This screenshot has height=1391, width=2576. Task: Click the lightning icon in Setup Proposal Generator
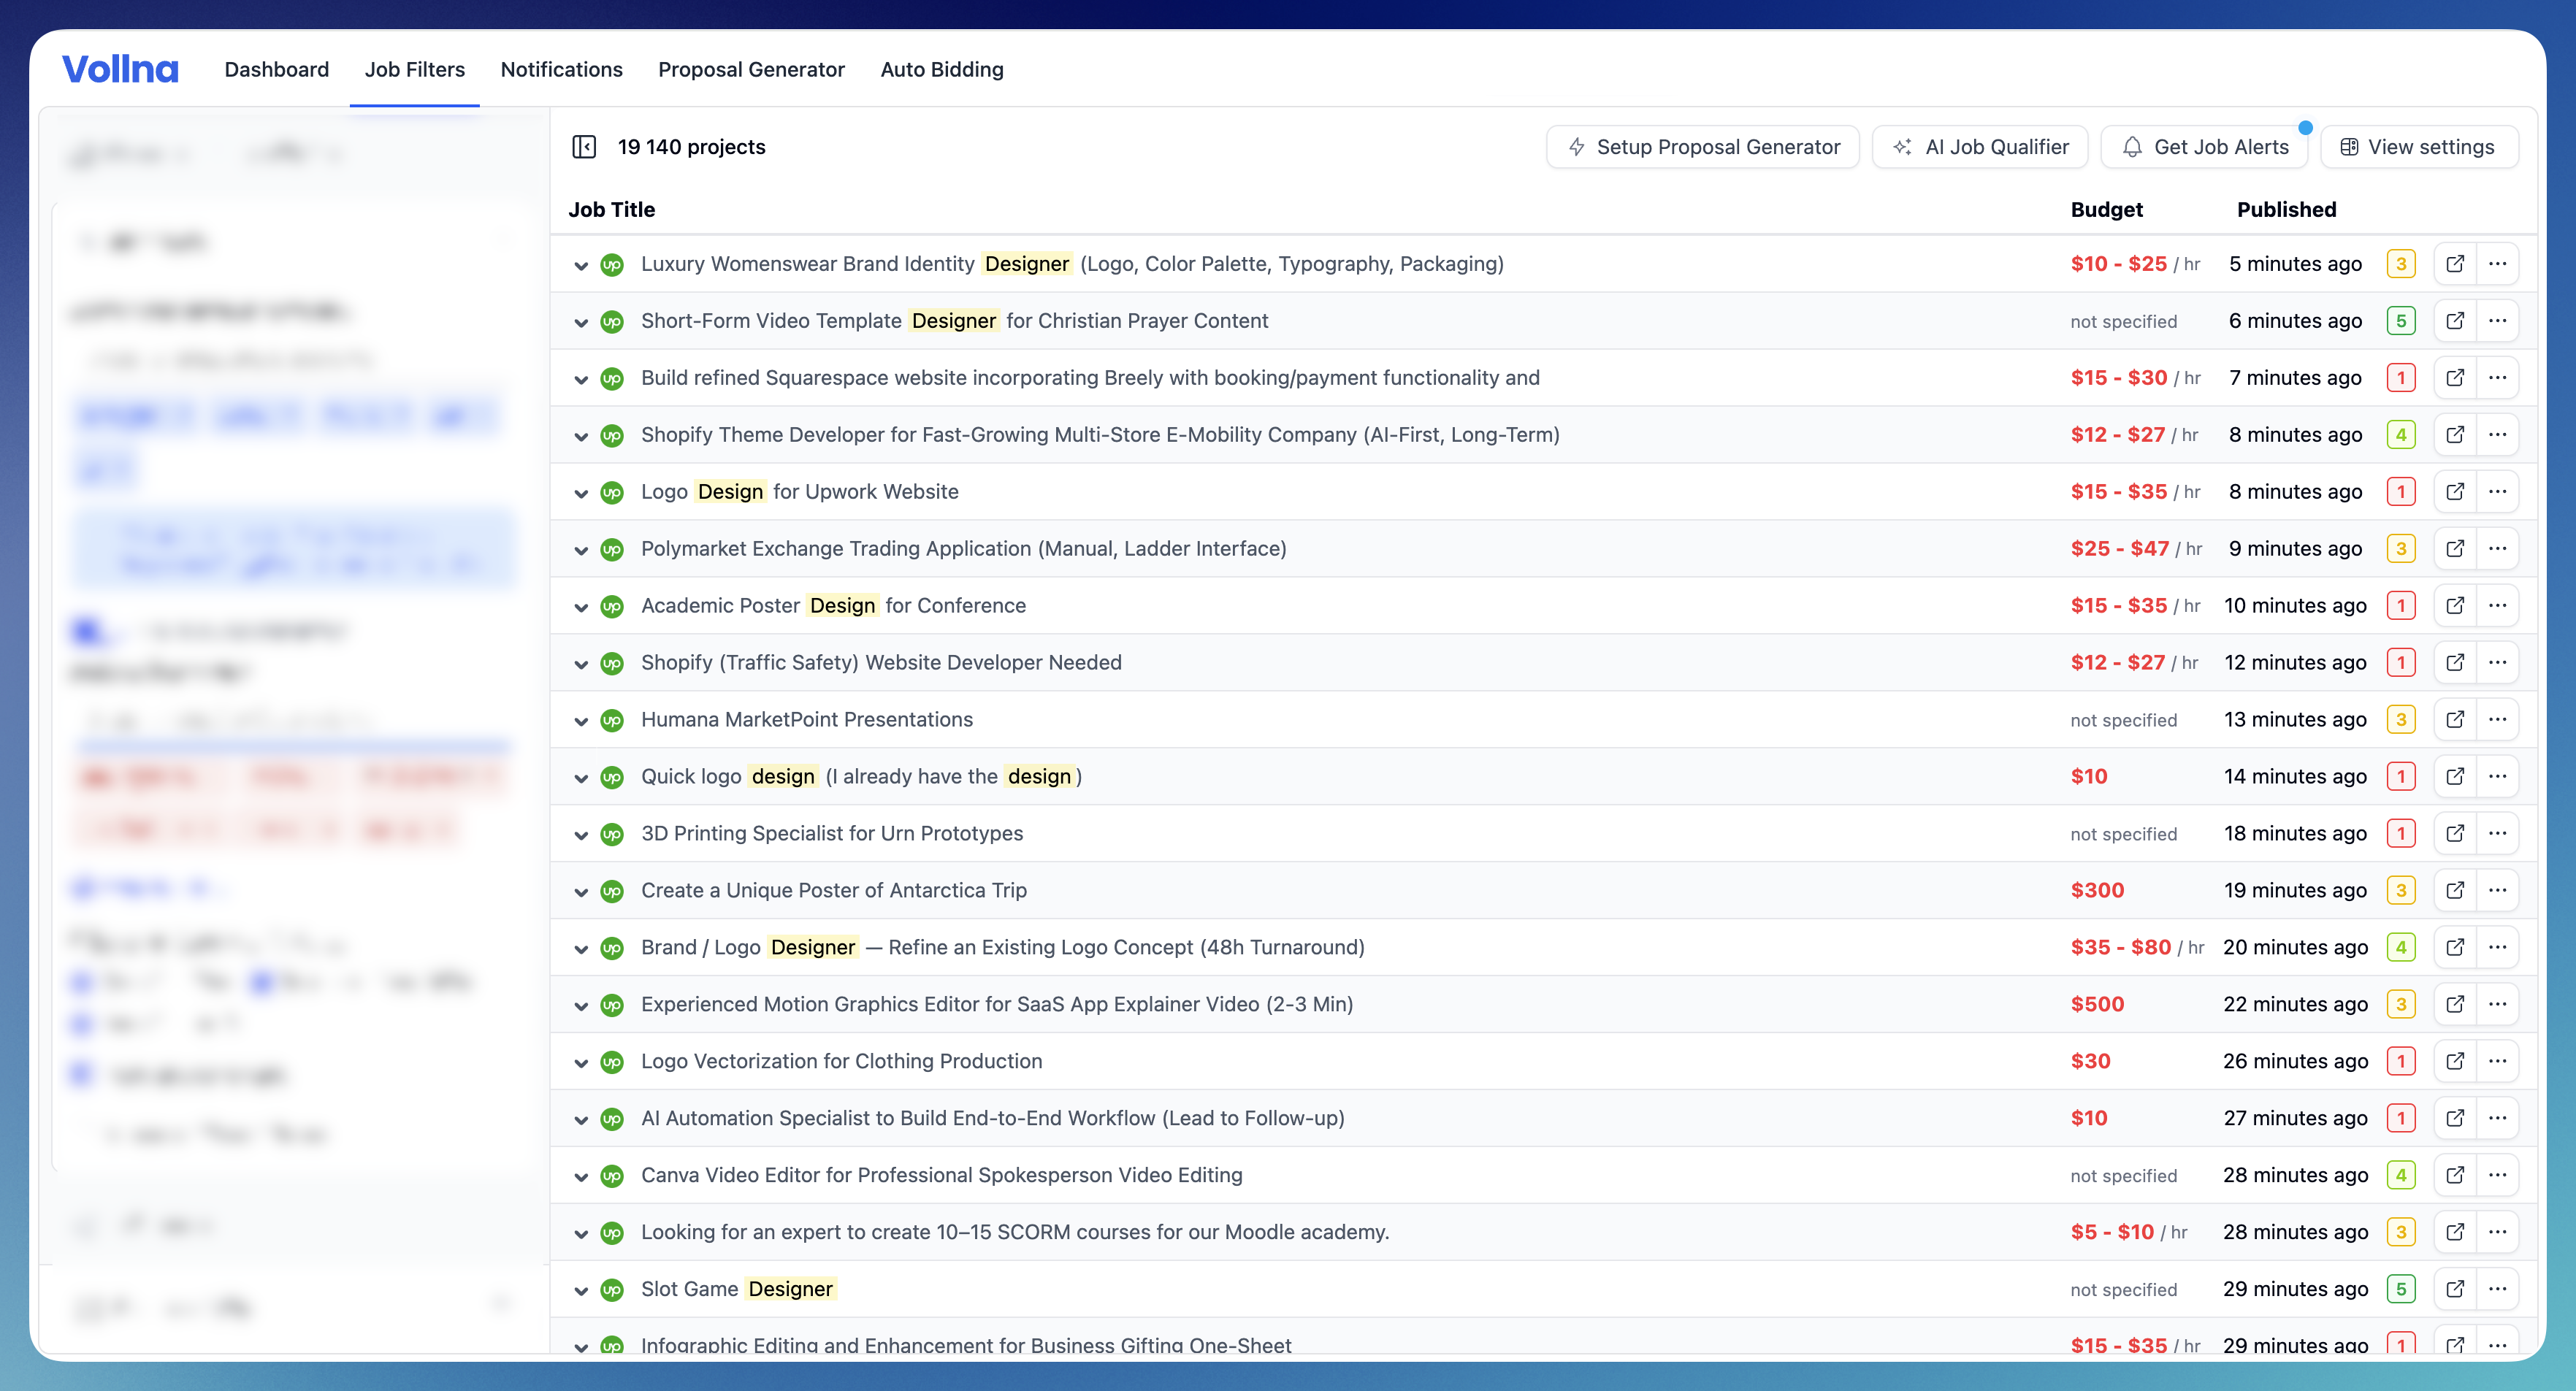click(x=1576, y=146)
